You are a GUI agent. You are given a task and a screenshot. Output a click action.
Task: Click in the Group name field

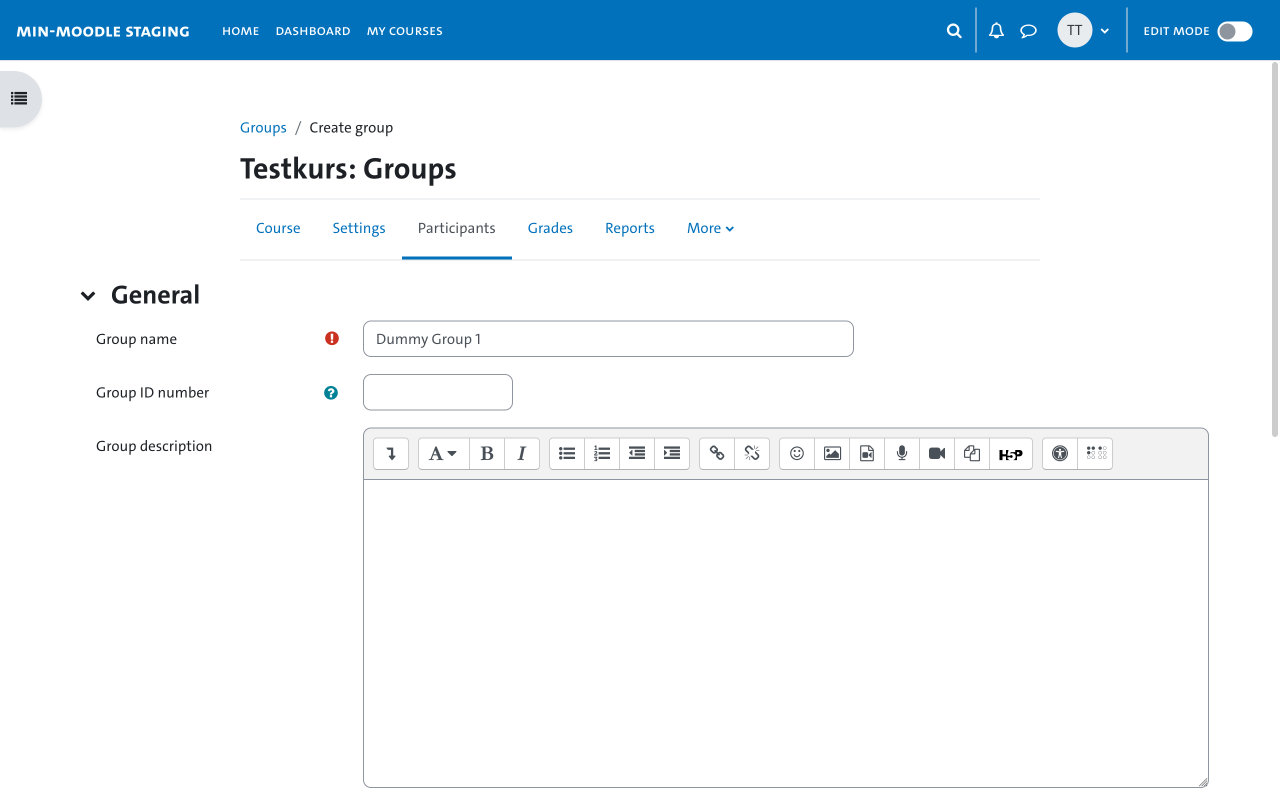click(608, 339)
